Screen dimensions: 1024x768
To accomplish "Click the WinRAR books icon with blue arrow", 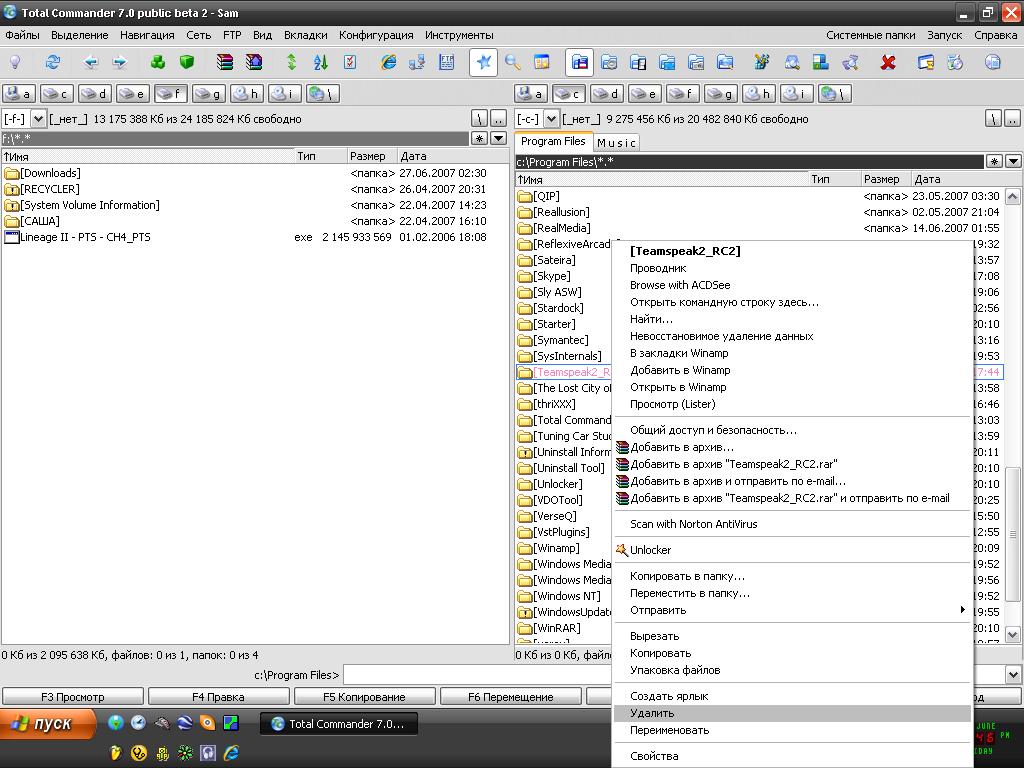I will [254, 62].
